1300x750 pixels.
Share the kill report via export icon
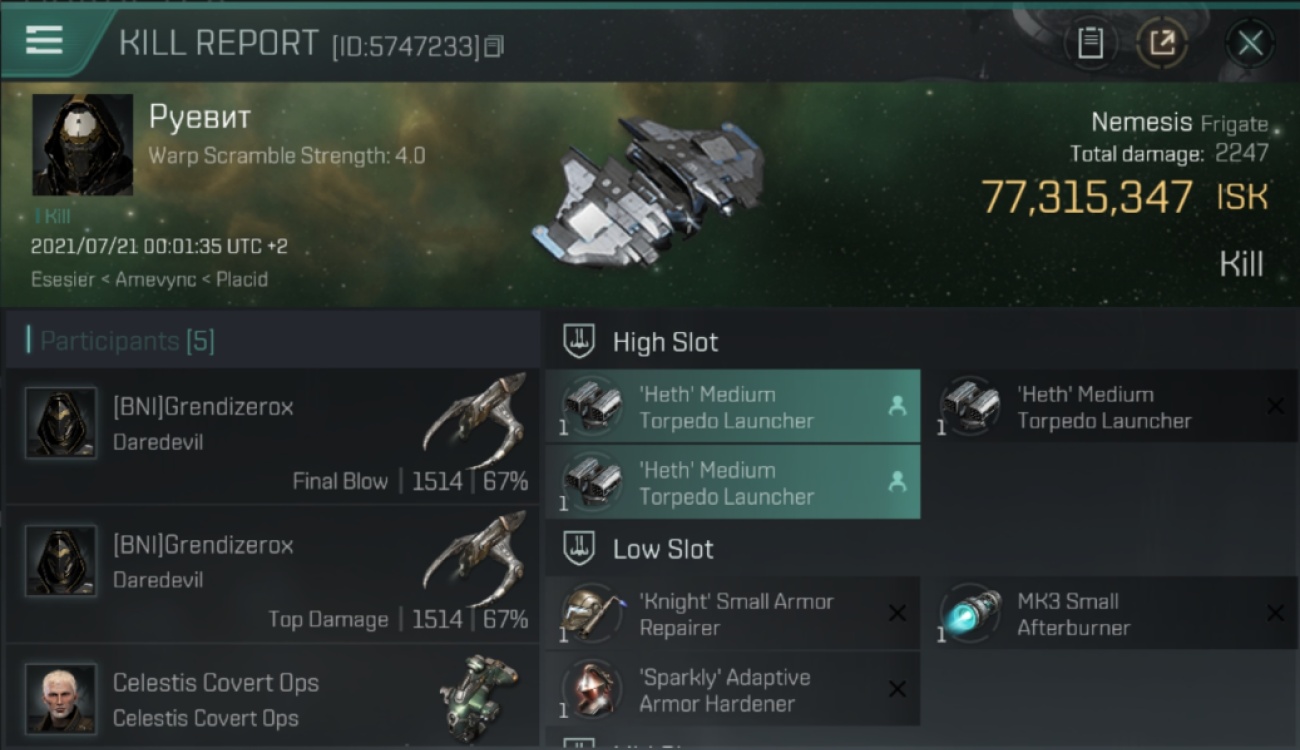click(1162, 43)
